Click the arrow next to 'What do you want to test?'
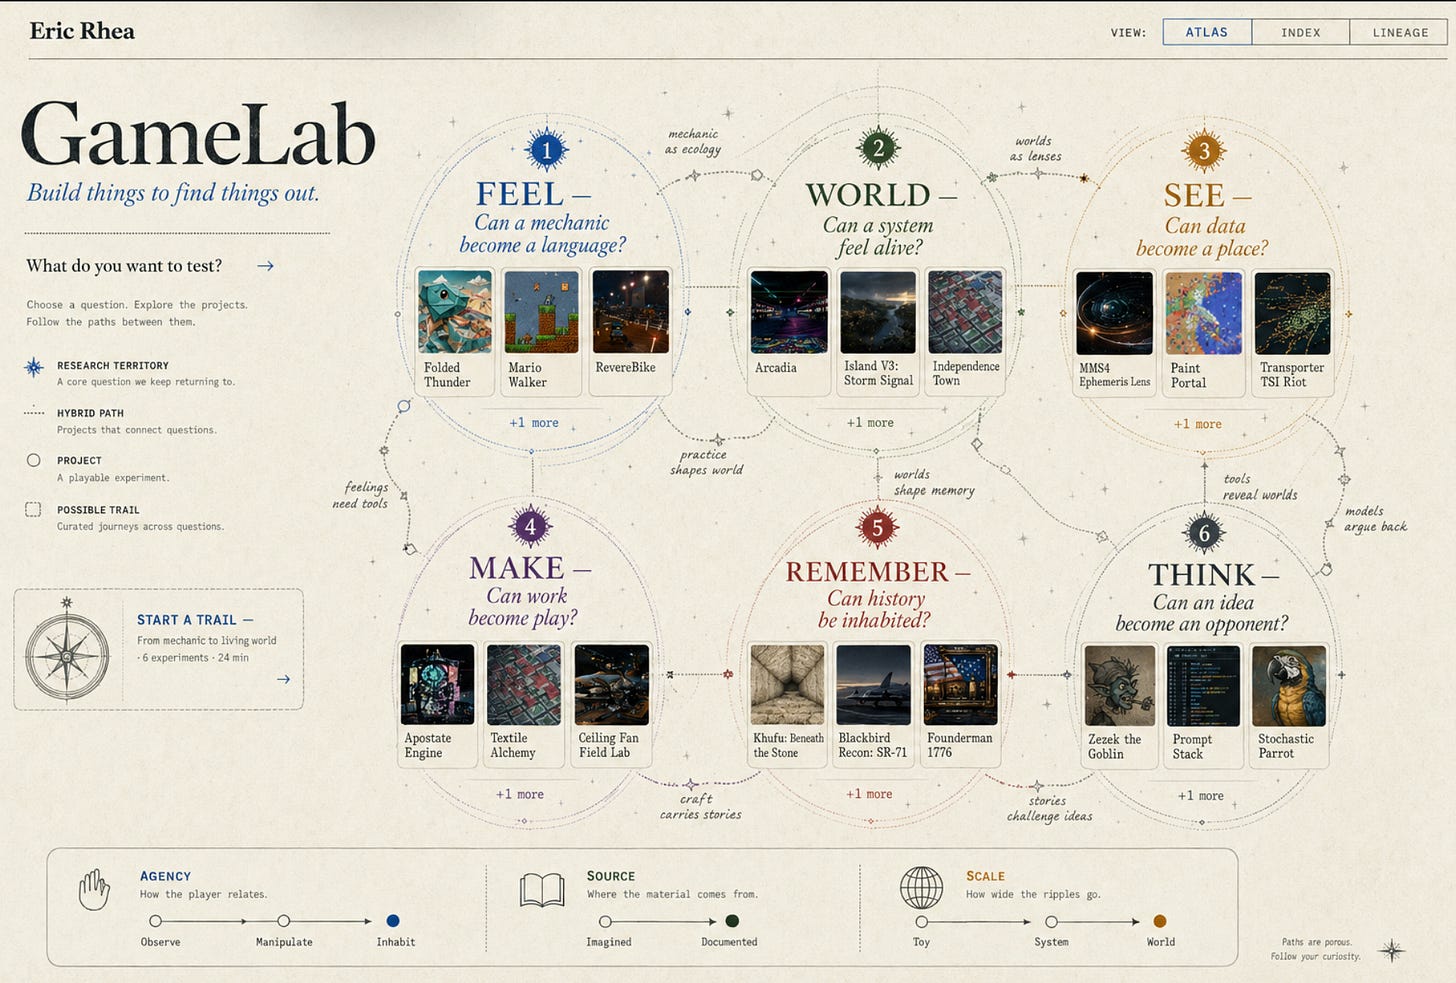Viewport: 1456px width, 983px height. click(265, 266)
